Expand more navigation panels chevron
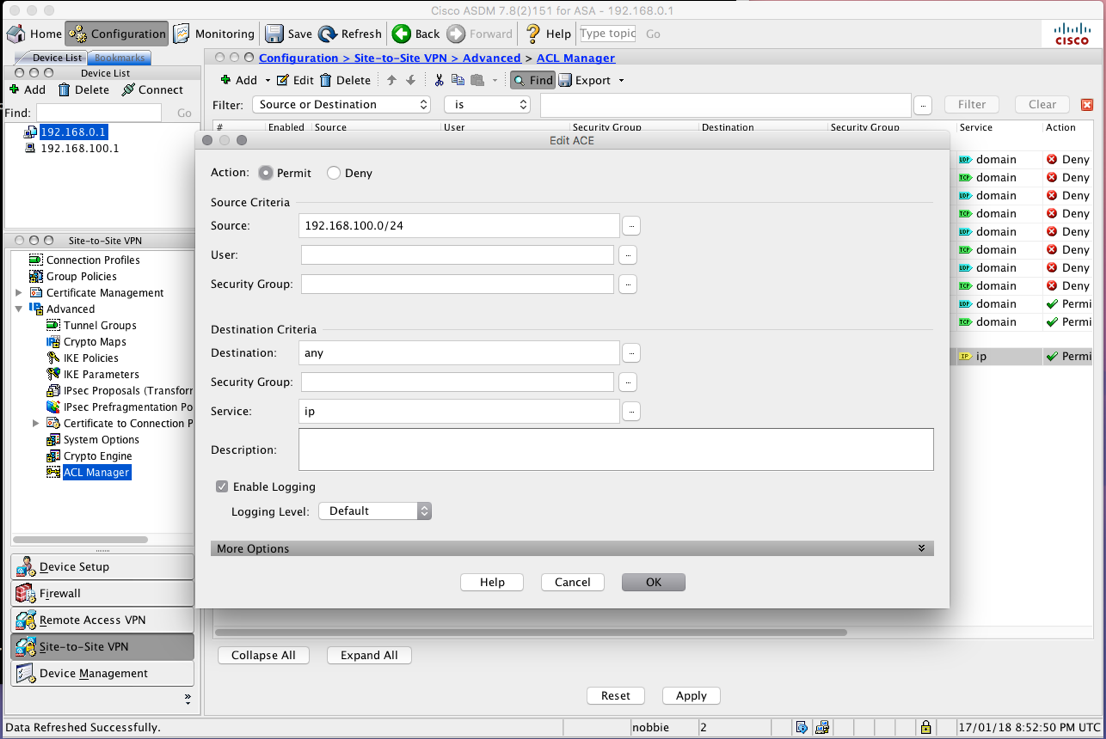1106x739 pixels. point(188,699)
